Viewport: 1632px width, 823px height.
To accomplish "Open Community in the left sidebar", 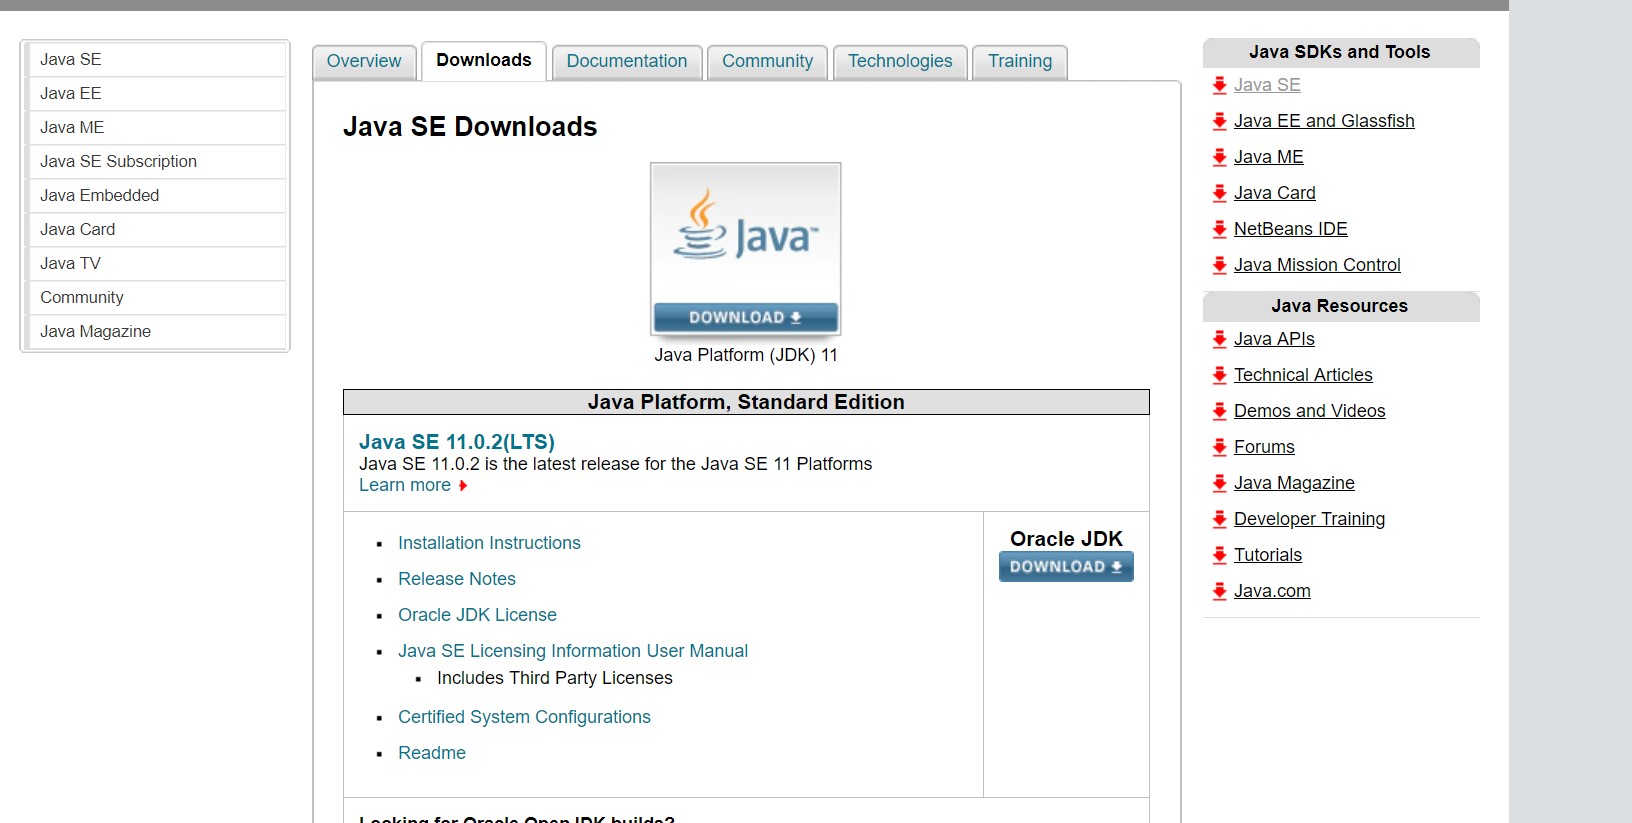I will (x=156, y=298).
